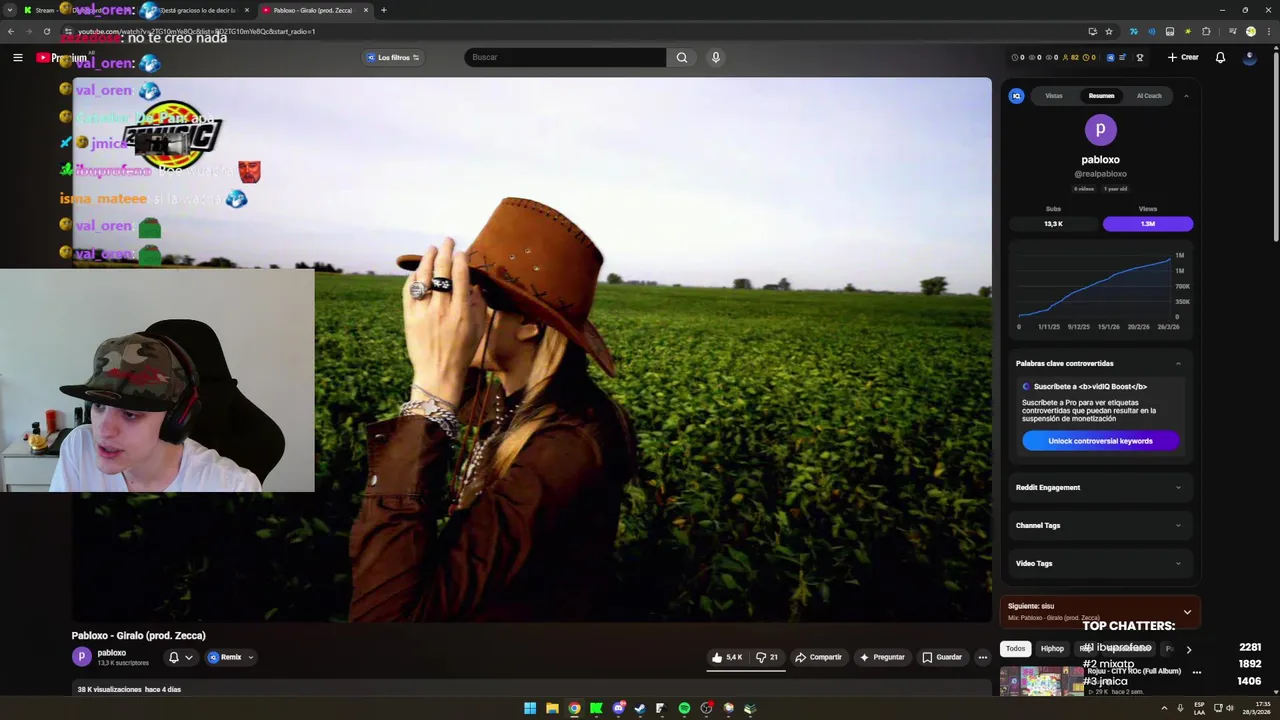Image resolution: width=1280 pixels, height=720 pixels.
Task: Open the Remix dropdown
Action: tap(230, 657)
